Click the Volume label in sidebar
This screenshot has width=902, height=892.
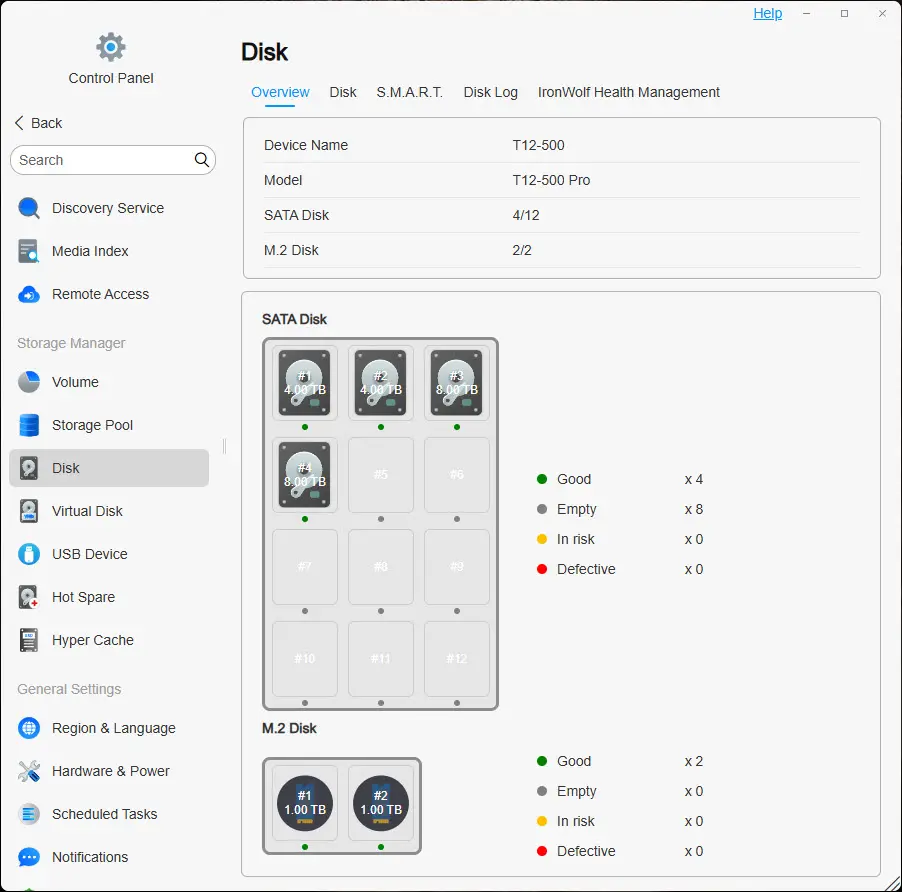75,382
